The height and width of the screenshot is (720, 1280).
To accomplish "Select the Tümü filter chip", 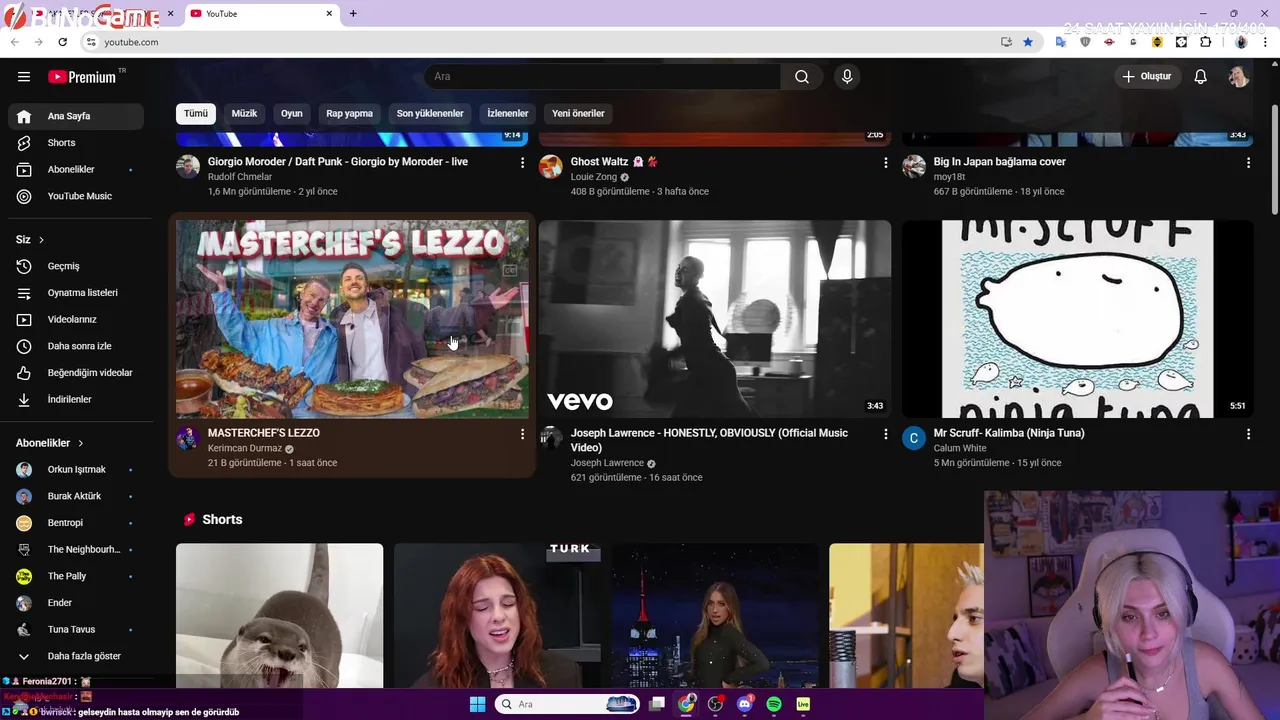I will point(196,113).
